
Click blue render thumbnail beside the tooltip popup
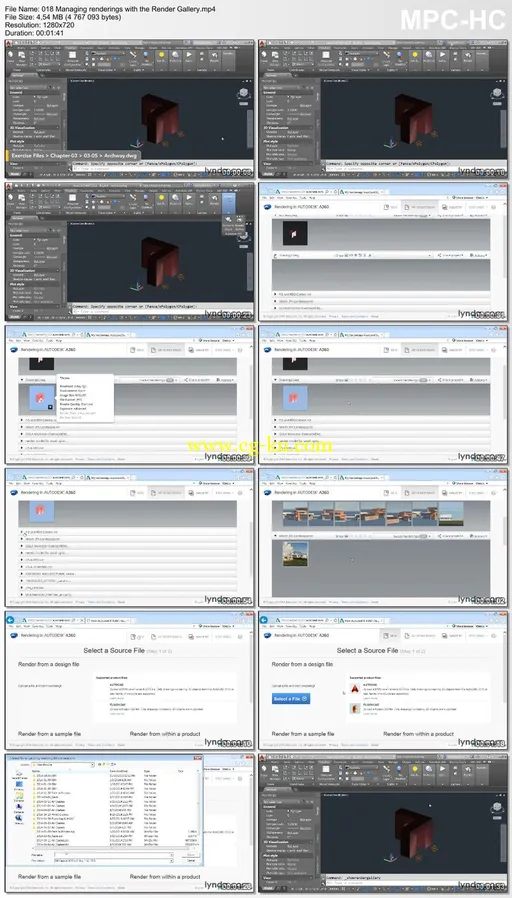(x=42, y=397)
